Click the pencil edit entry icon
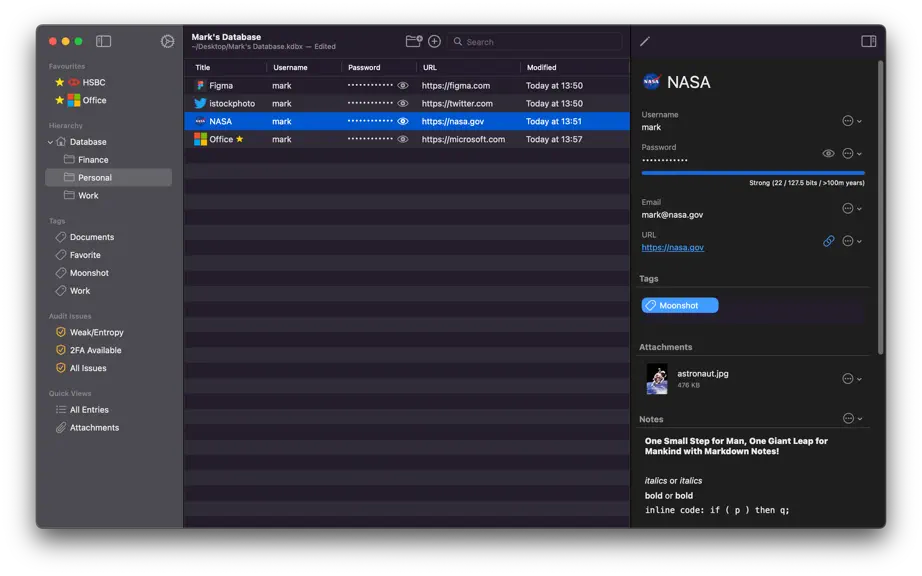The image size is (922, 576). [645, 41]
